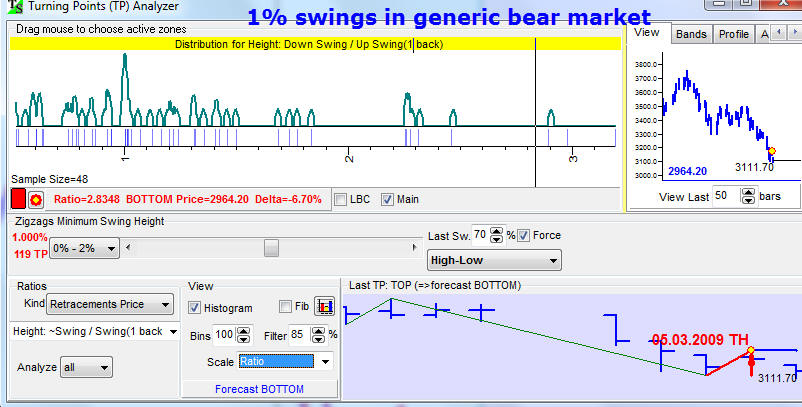Click the Bins spinner arrows
Screen dimensions: 802x407
(x=244, y=335)
